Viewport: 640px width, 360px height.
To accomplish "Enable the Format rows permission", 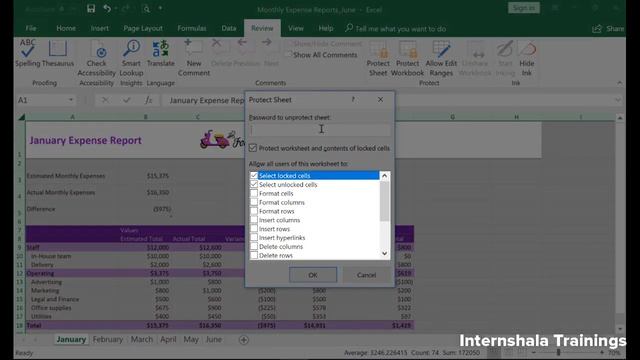I will (254, 211).
